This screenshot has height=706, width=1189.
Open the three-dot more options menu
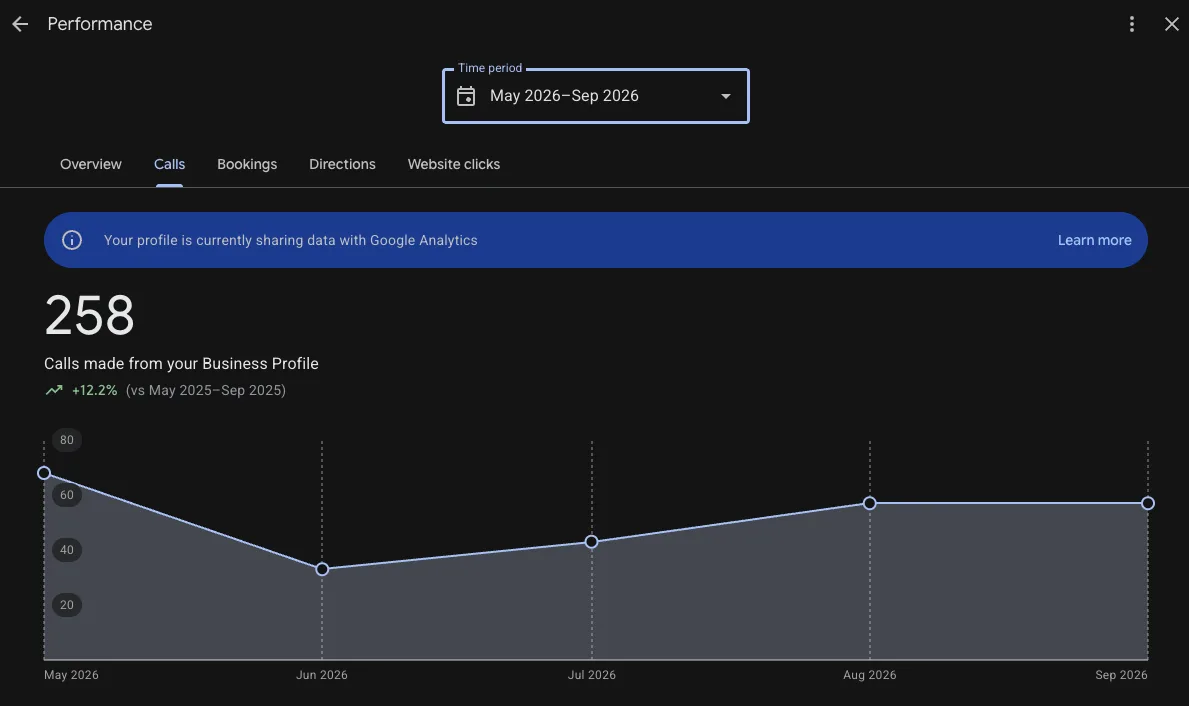click(1131, 24)
